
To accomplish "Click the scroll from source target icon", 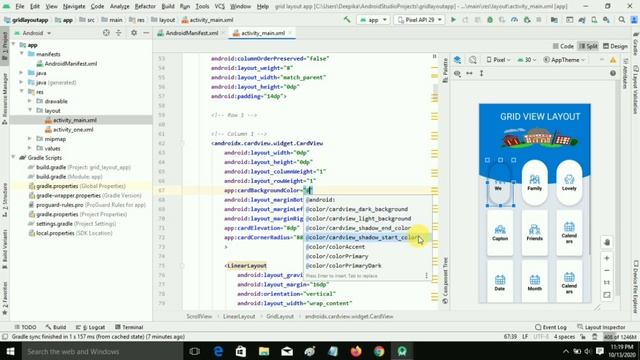I will point(106,33).
